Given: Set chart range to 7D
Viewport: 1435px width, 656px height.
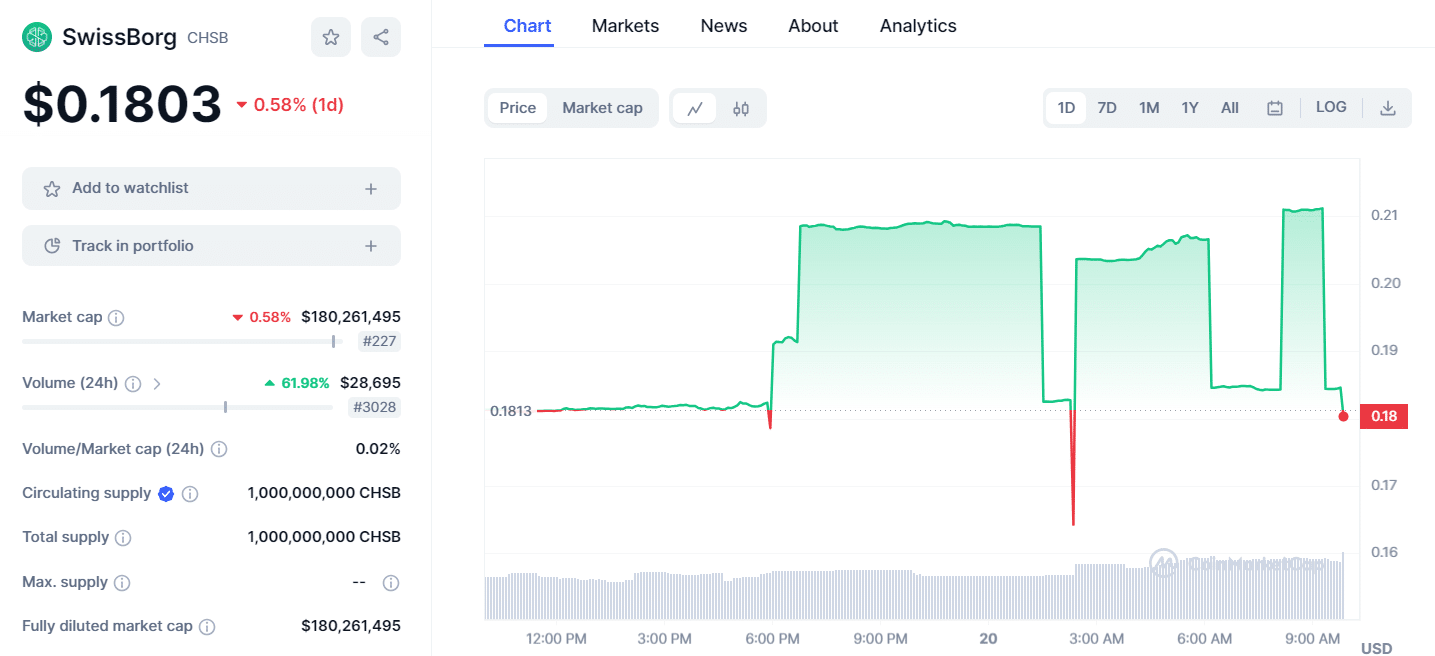Looking at the screenshot, I should [1107, 108].
